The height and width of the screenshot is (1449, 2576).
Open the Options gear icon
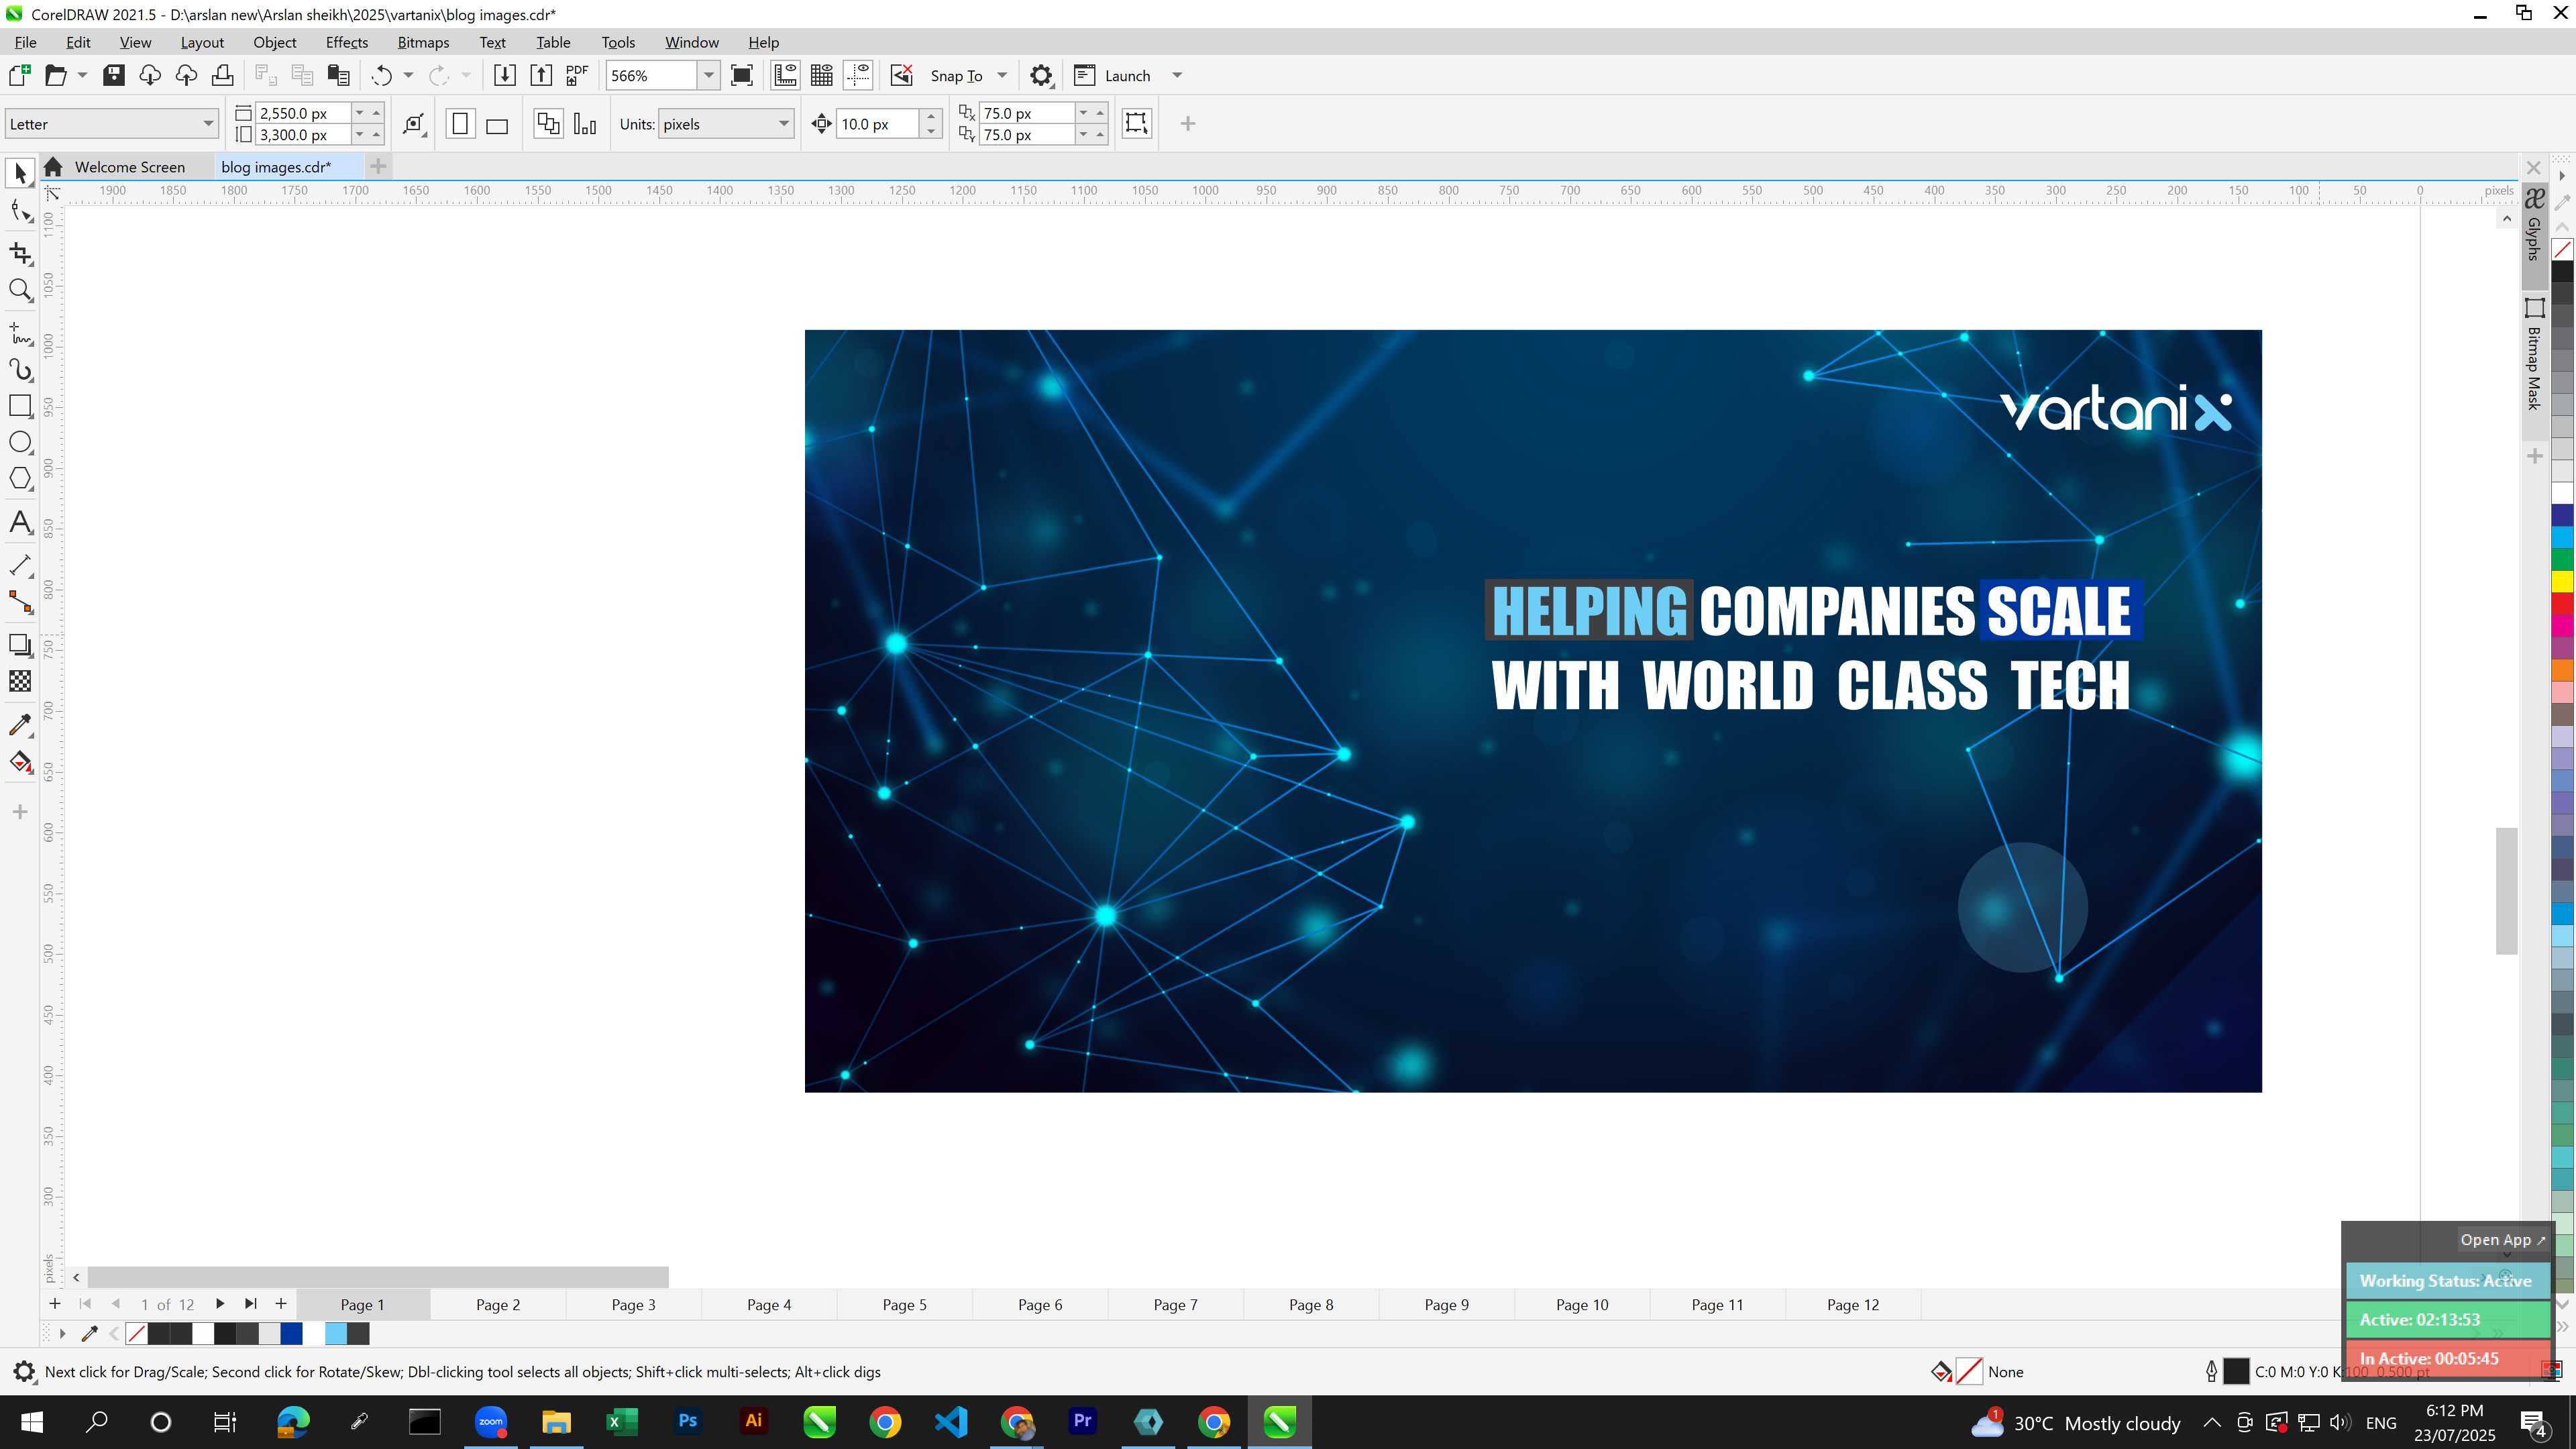coord(1041,75)
